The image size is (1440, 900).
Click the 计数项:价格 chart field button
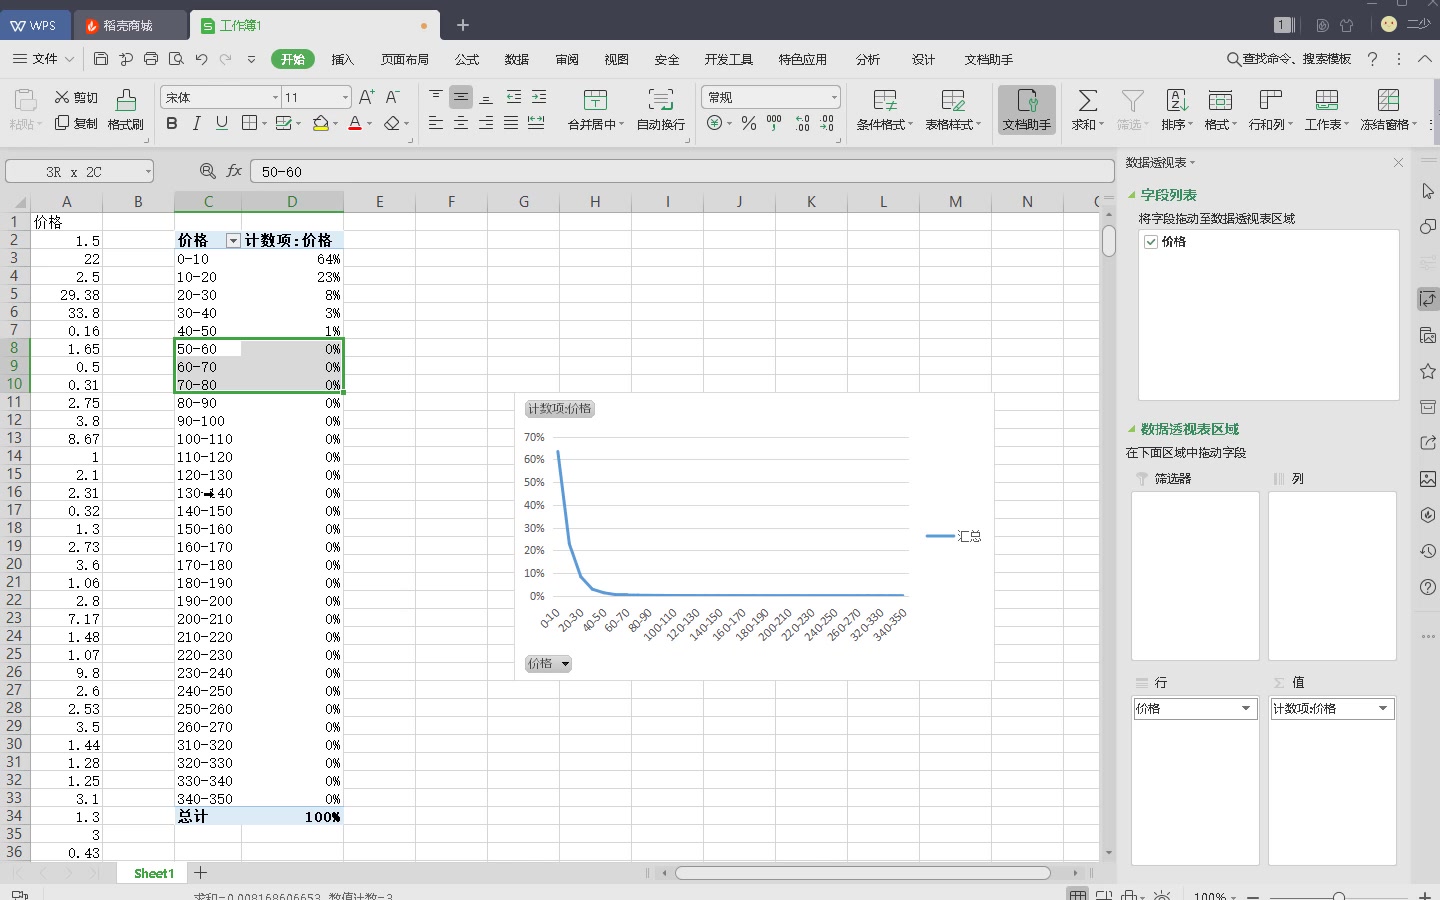point(560,409)
